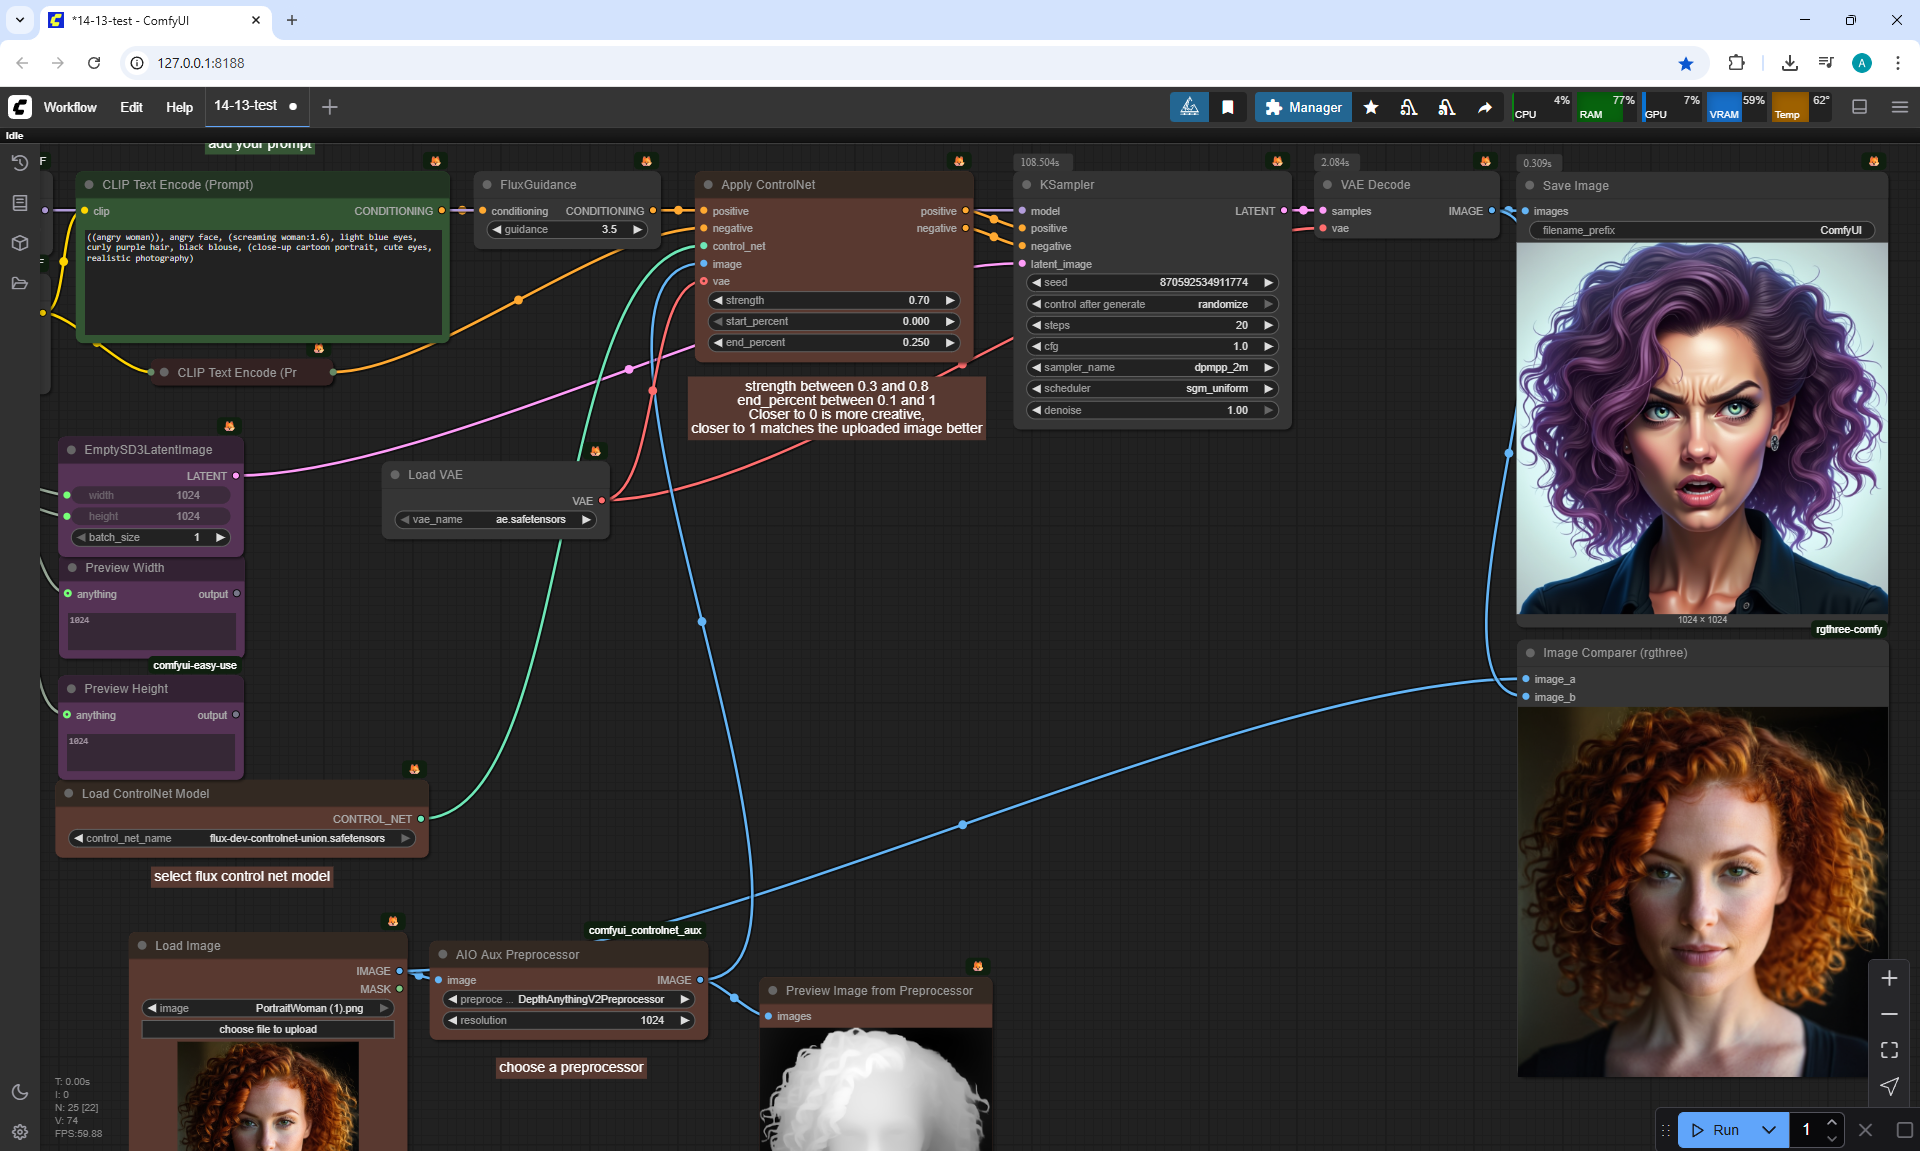Collapse the Load VAE node dot
The width and height of the screenshot is (1920, 1151).
point(395,475)
